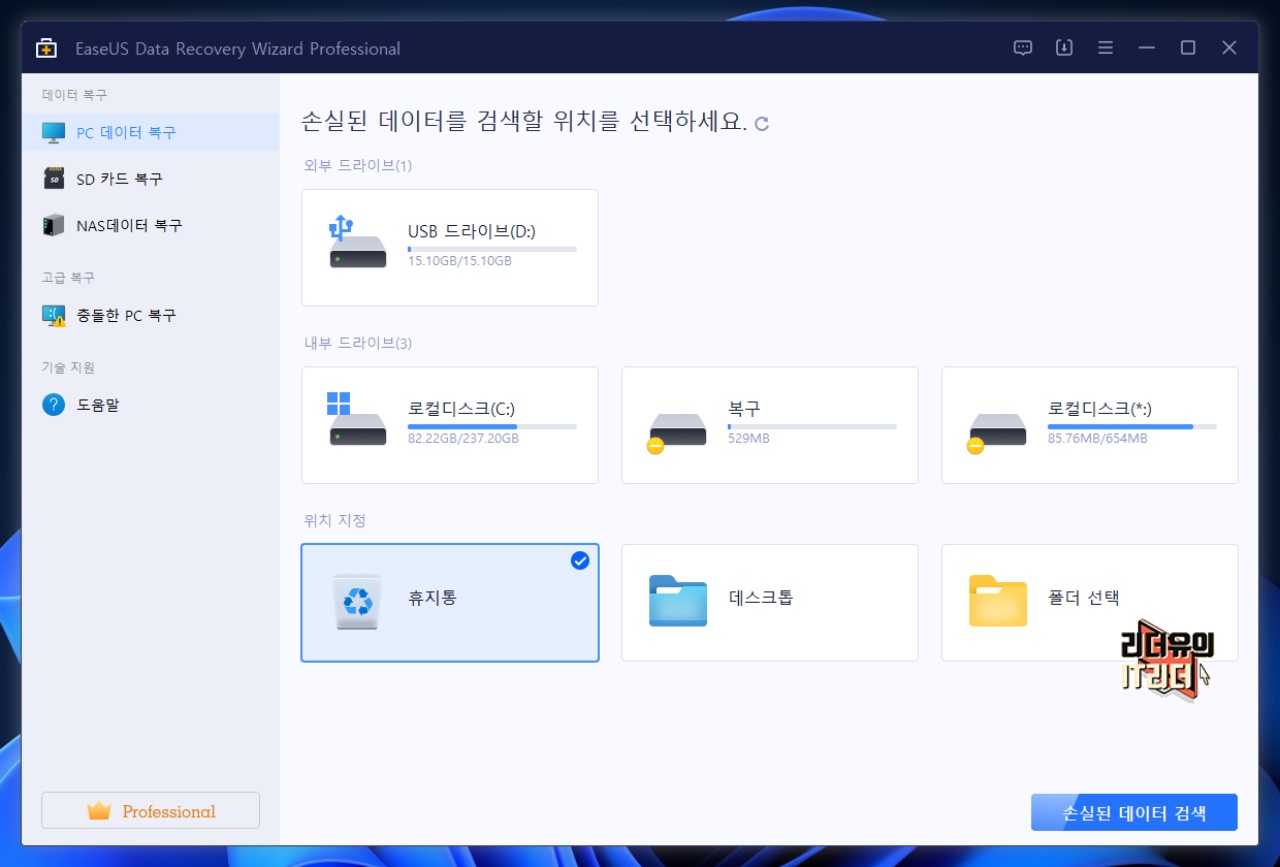Click the blue desktop folder icon
This screenshot has height=867, width=1280.
tap(678, 600)
